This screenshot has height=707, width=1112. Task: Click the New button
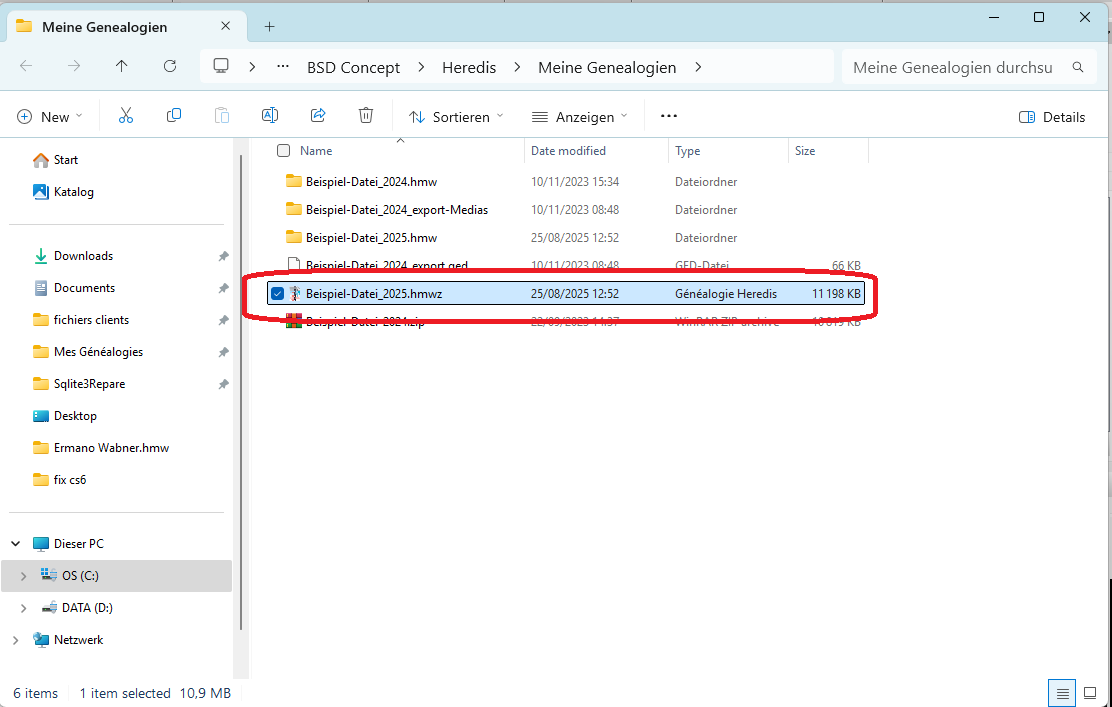[50, 117]
